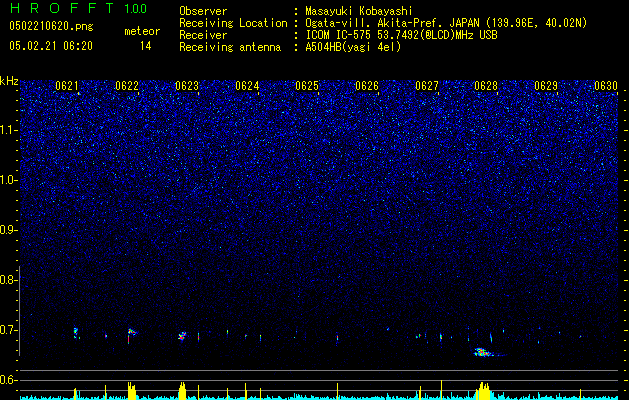Click the Receiving Location field label
629x400 pixels.
tap(233, 23)
